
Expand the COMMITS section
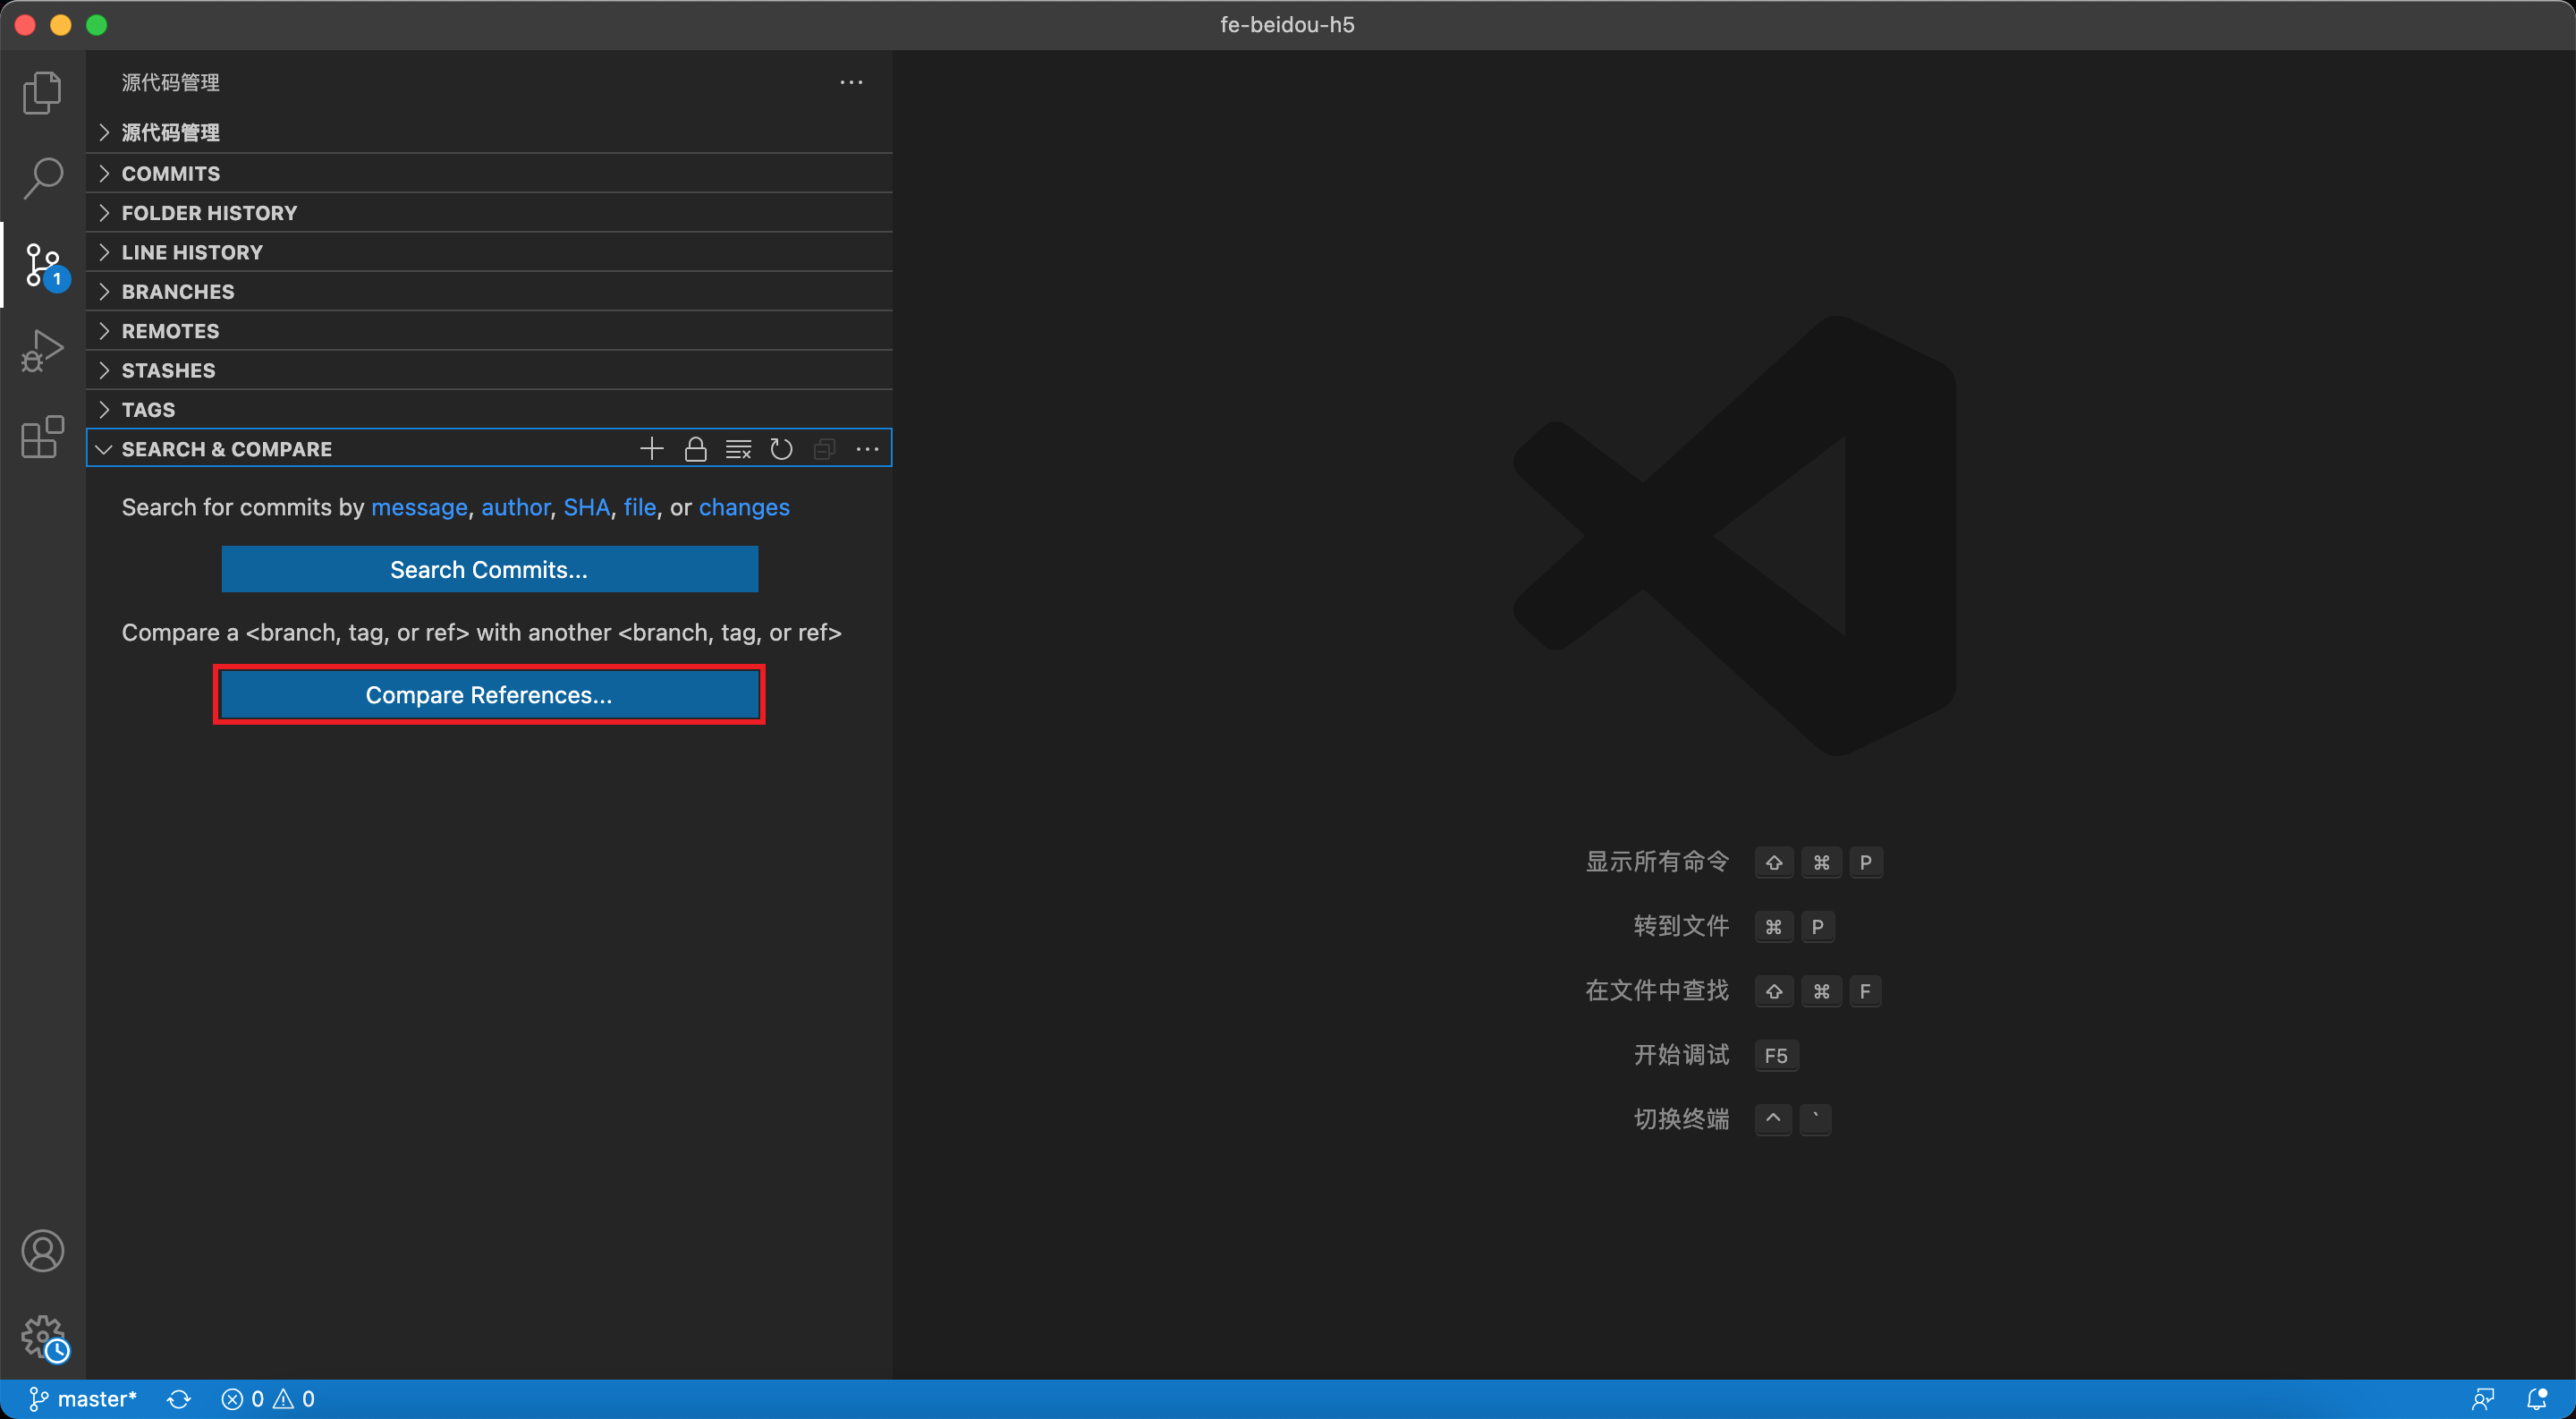pyautogui.click(x=170, y=173)
